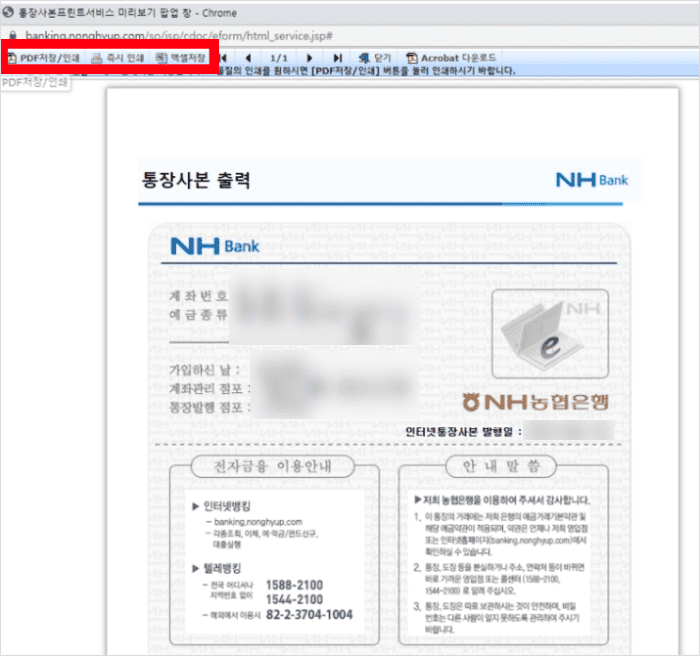
Task: Click the 계좌번호 label
Action: [x=199, y=296]
